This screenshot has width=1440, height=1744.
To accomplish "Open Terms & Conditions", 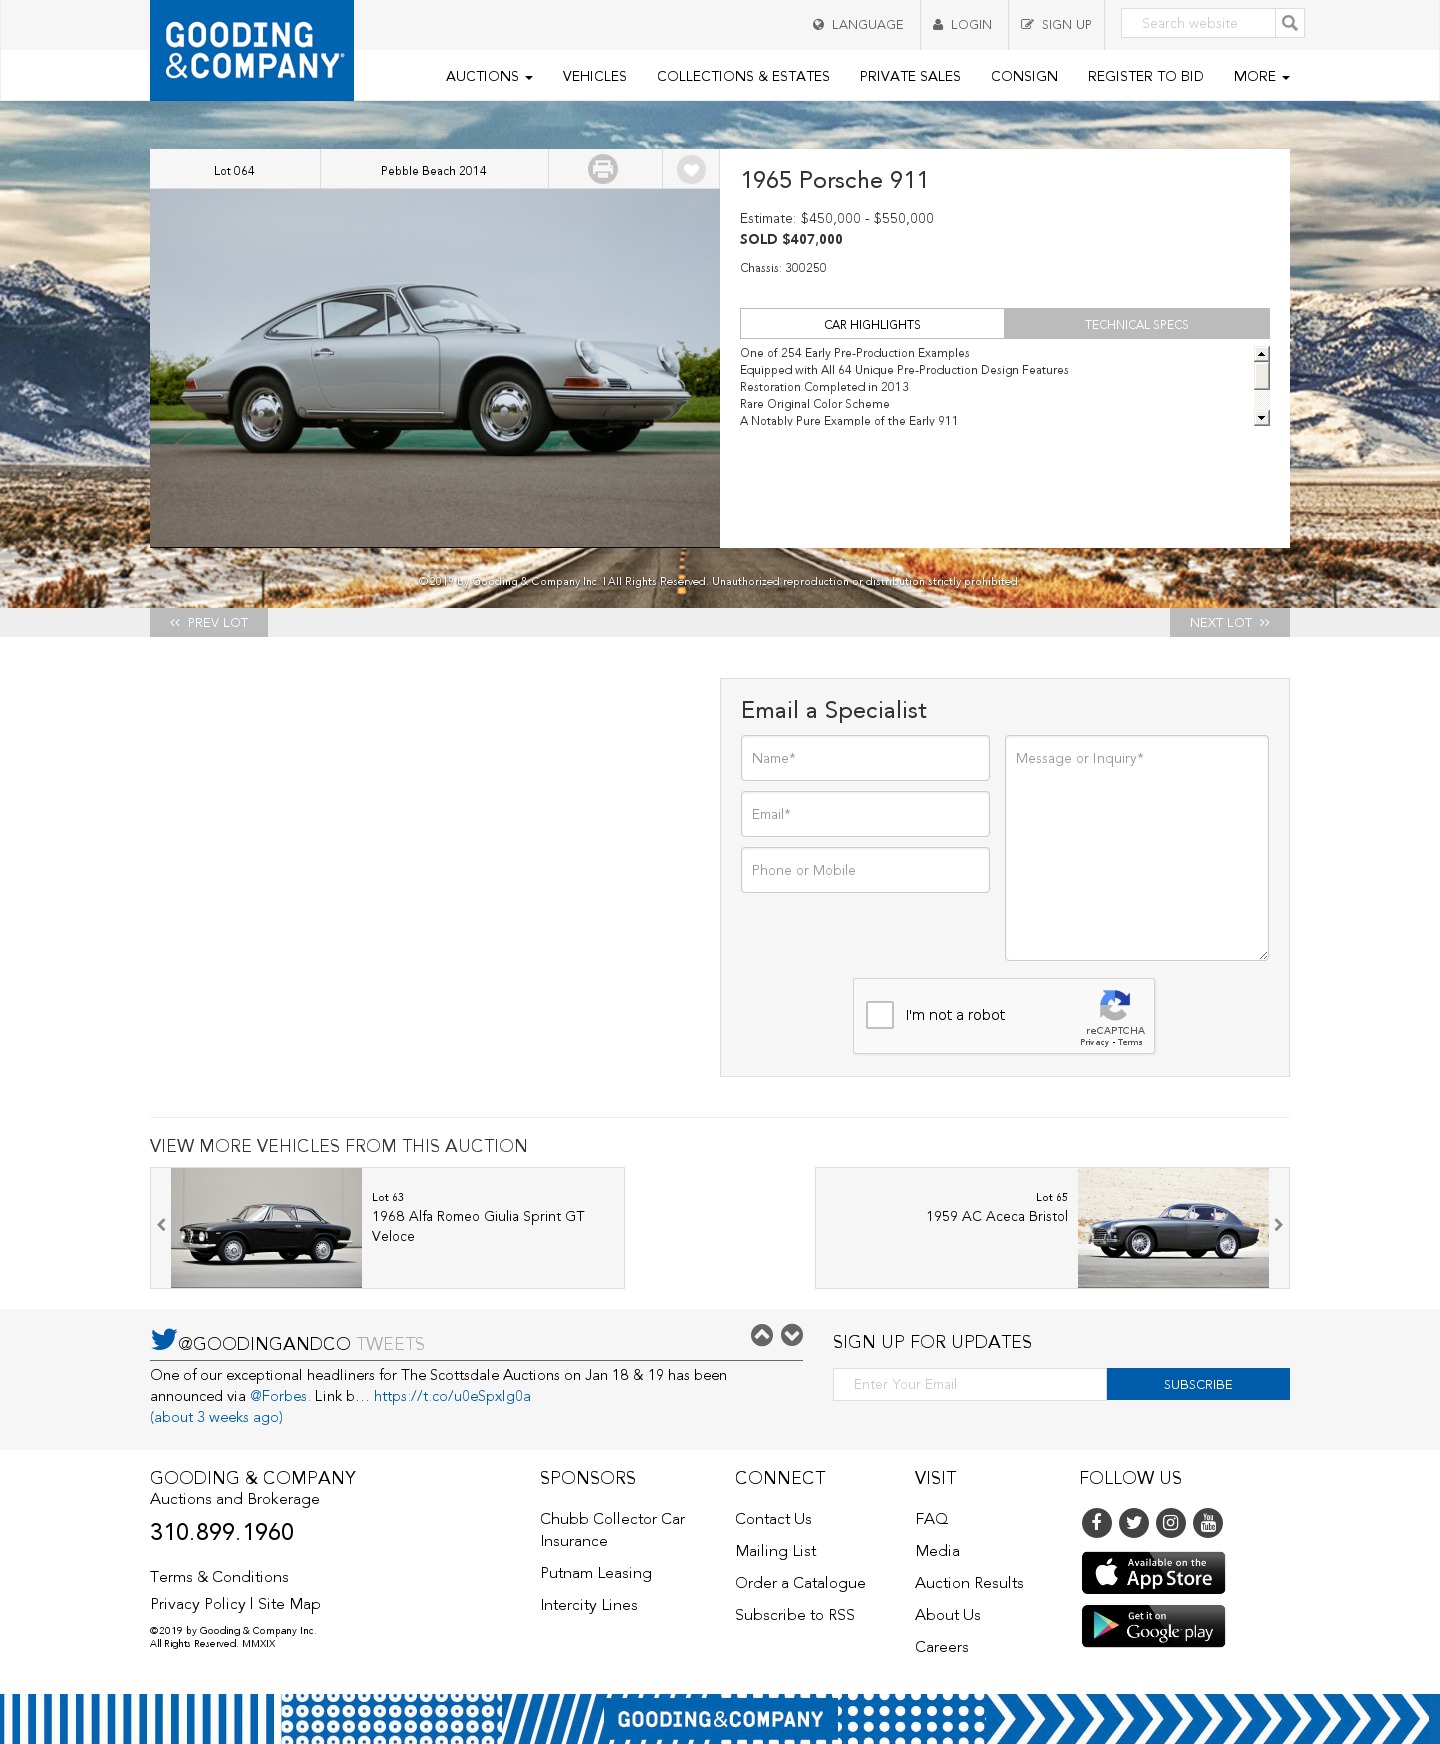I will (219, 1577).
